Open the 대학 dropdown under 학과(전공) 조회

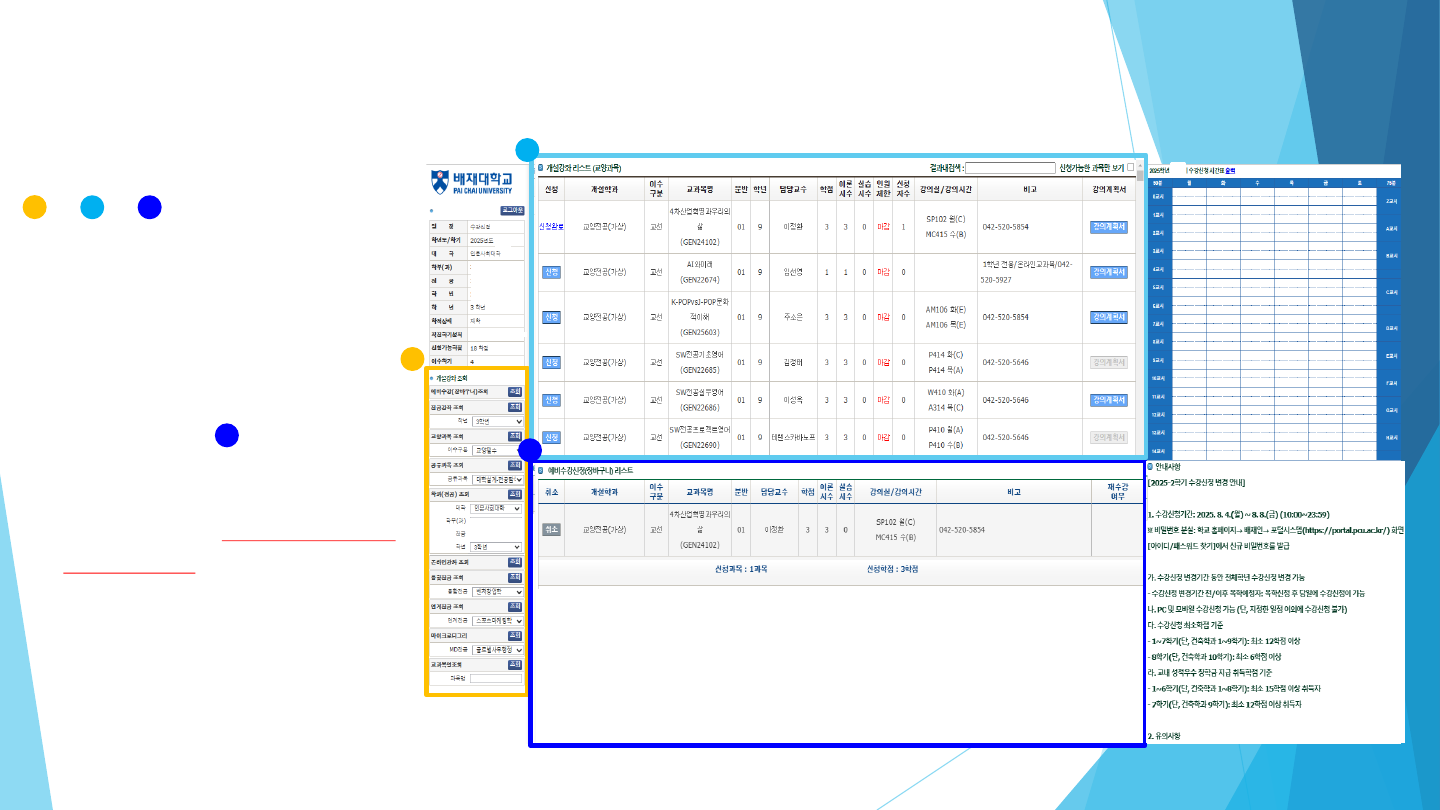(x=497, y=509)
